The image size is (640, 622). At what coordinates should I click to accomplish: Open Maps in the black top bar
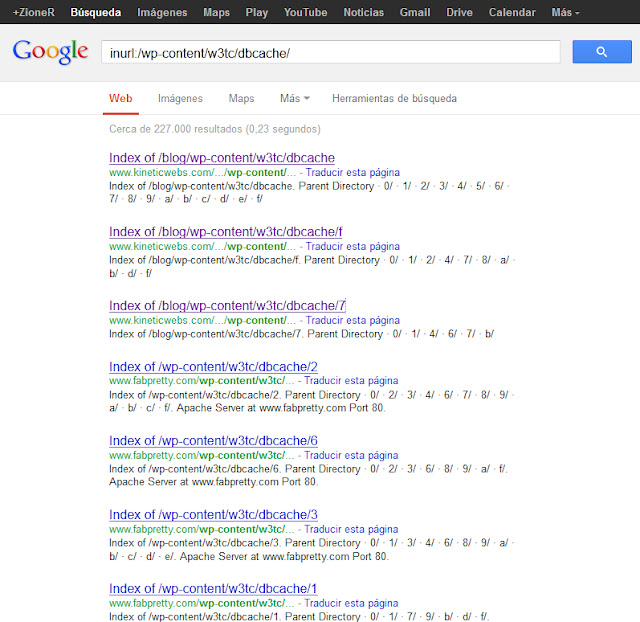point(216,12)
